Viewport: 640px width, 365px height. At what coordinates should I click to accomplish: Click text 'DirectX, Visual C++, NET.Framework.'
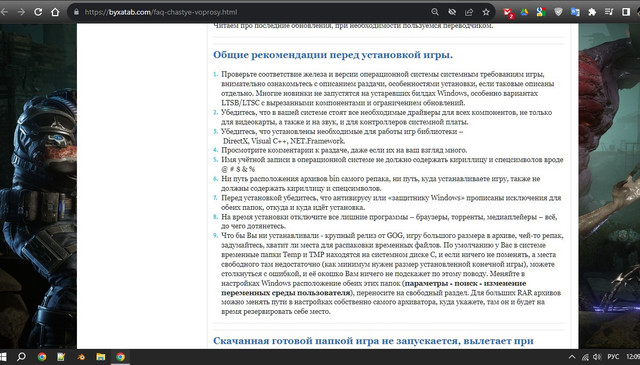coord(284,141)
